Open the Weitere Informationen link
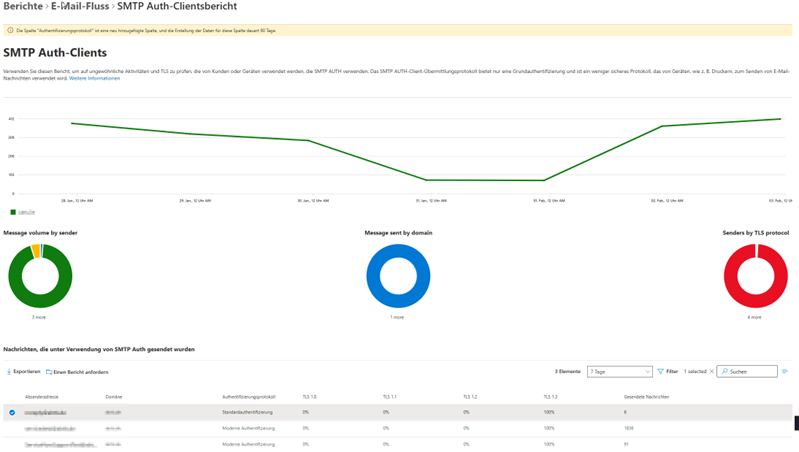This screenshot has width=799, height=452. click(x=94, y=78)
